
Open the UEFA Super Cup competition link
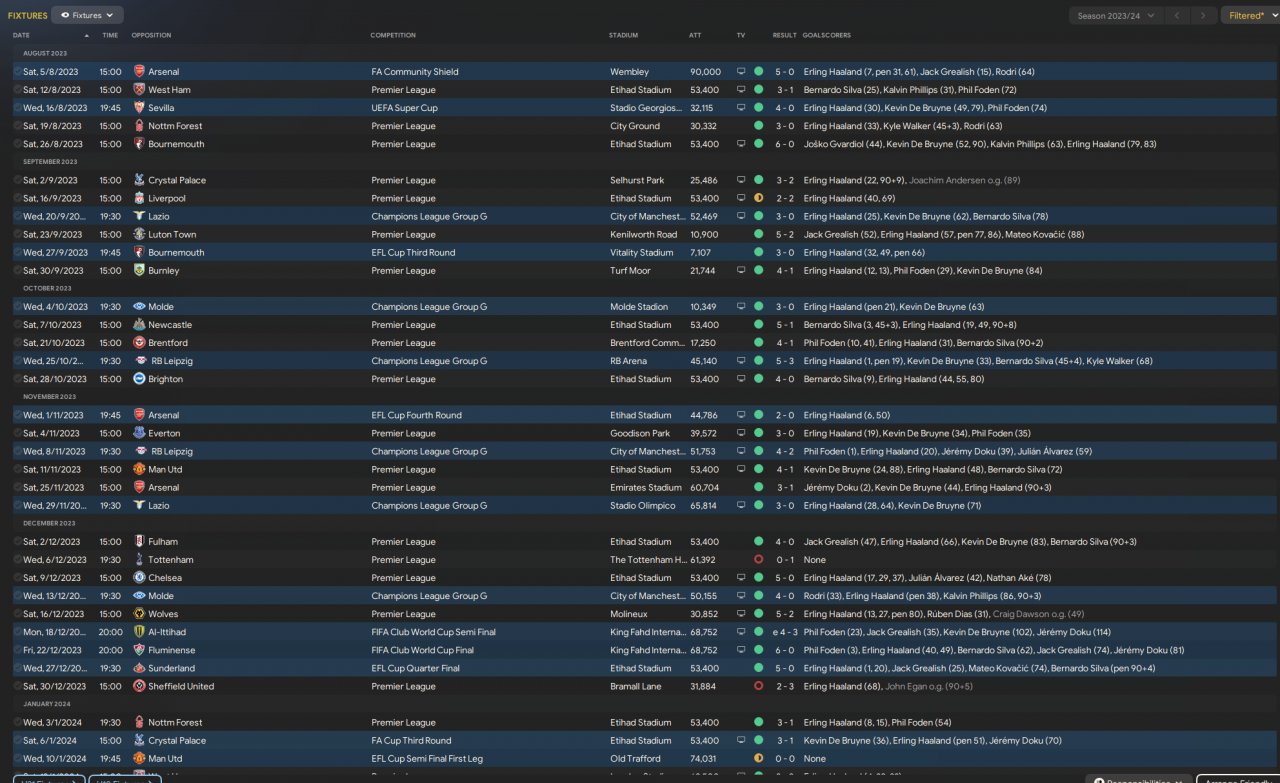tap(404, 108)
